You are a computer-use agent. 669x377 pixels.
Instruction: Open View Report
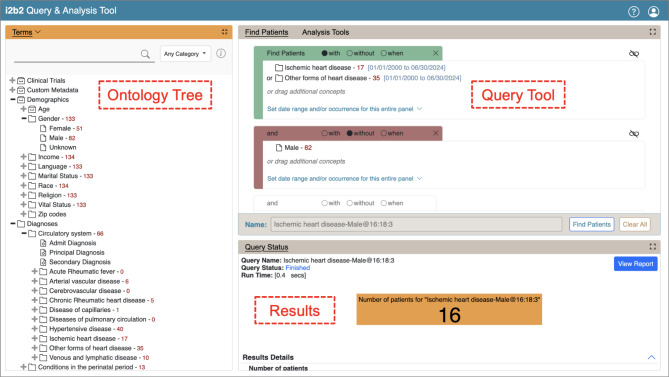635,264
